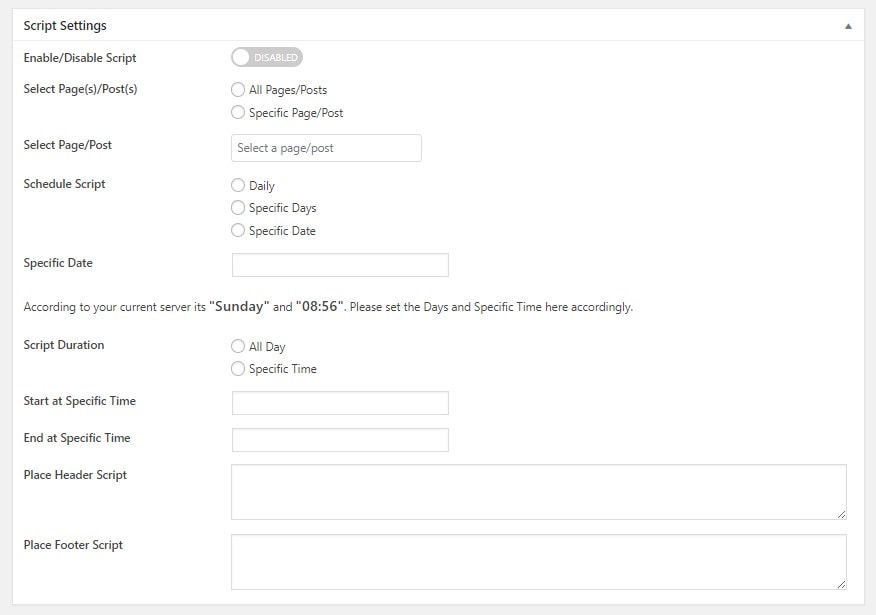Click the End at Specific Time field
This screenshot has width=876, height=615.
click(x=340, y=440)
